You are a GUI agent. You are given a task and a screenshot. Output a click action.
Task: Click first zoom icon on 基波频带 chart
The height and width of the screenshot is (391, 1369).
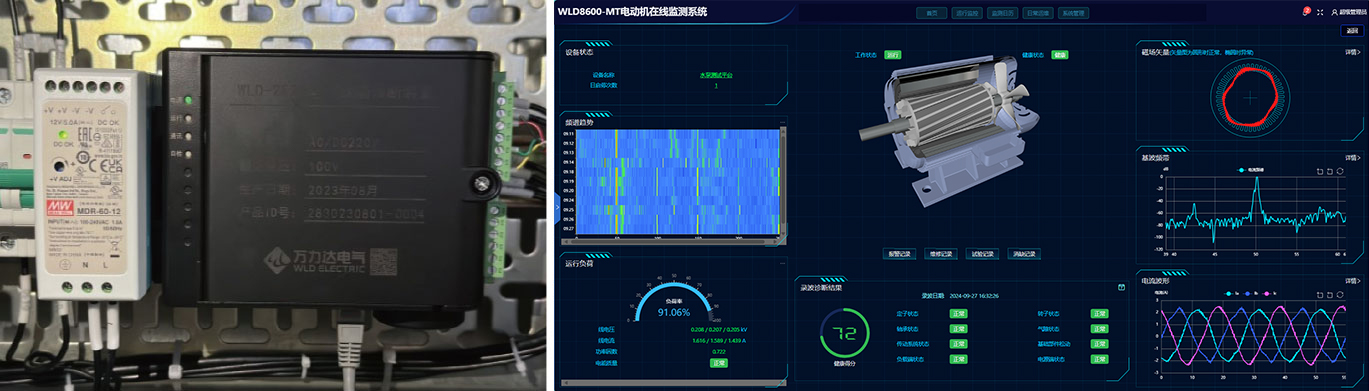coord(1320,171)
